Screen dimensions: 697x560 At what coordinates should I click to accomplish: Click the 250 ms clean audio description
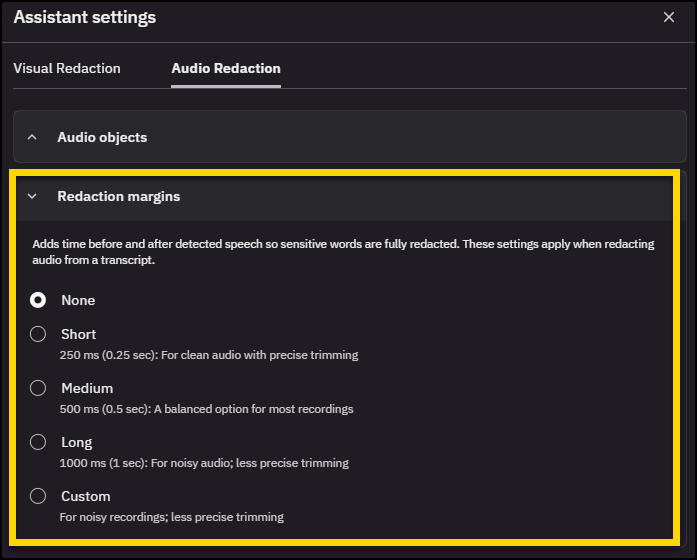209,355
